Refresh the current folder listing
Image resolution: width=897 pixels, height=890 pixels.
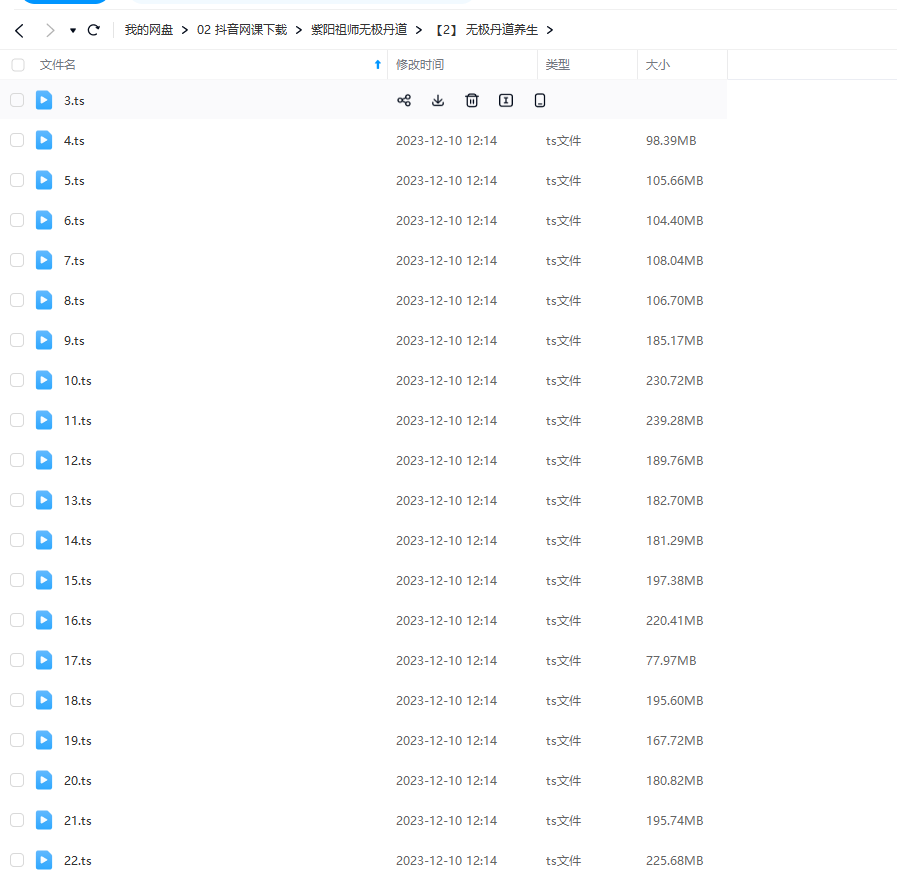click(94, 30)
